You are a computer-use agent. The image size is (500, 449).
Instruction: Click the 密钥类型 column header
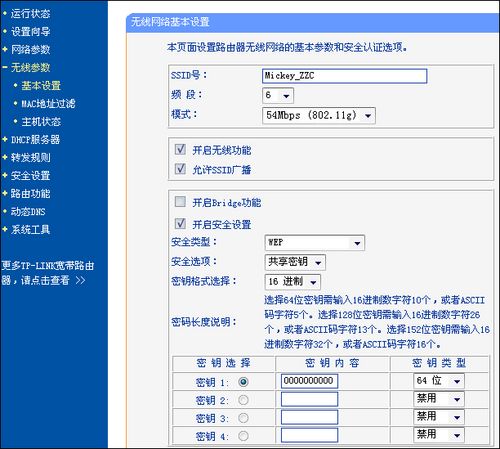439,363
